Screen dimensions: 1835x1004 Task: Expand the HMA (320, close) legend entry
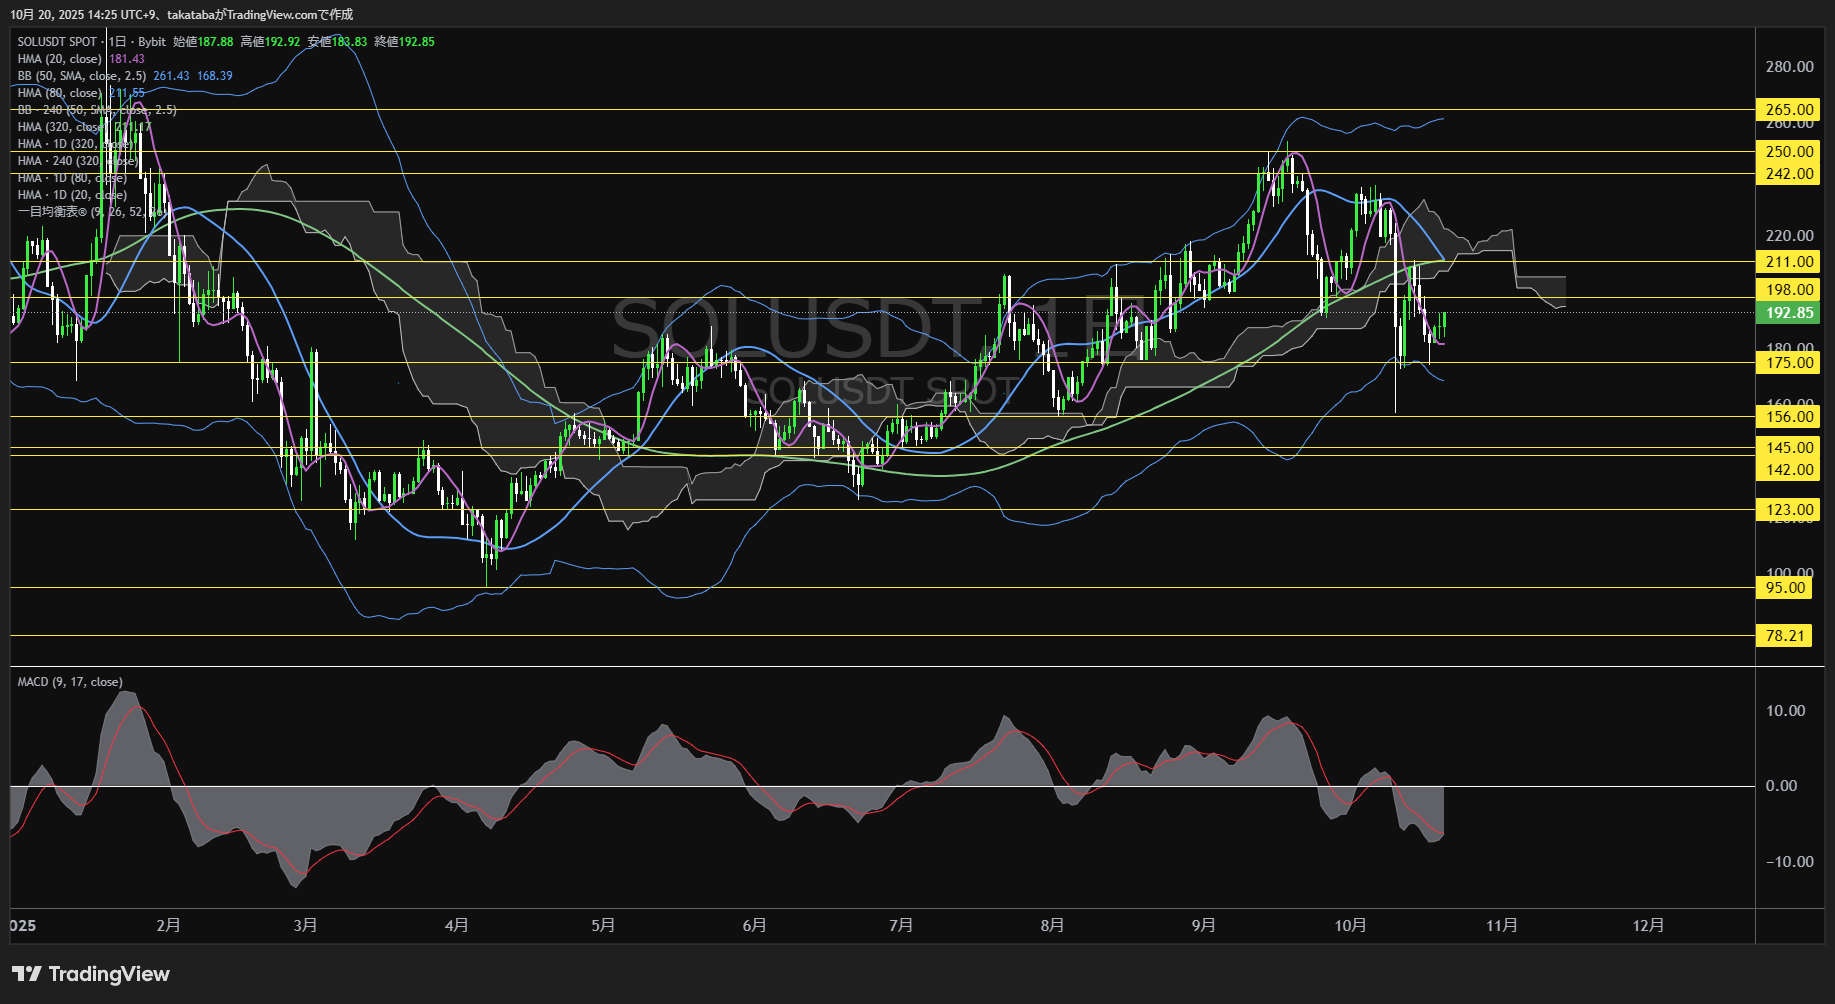click(x=62, y=127)
